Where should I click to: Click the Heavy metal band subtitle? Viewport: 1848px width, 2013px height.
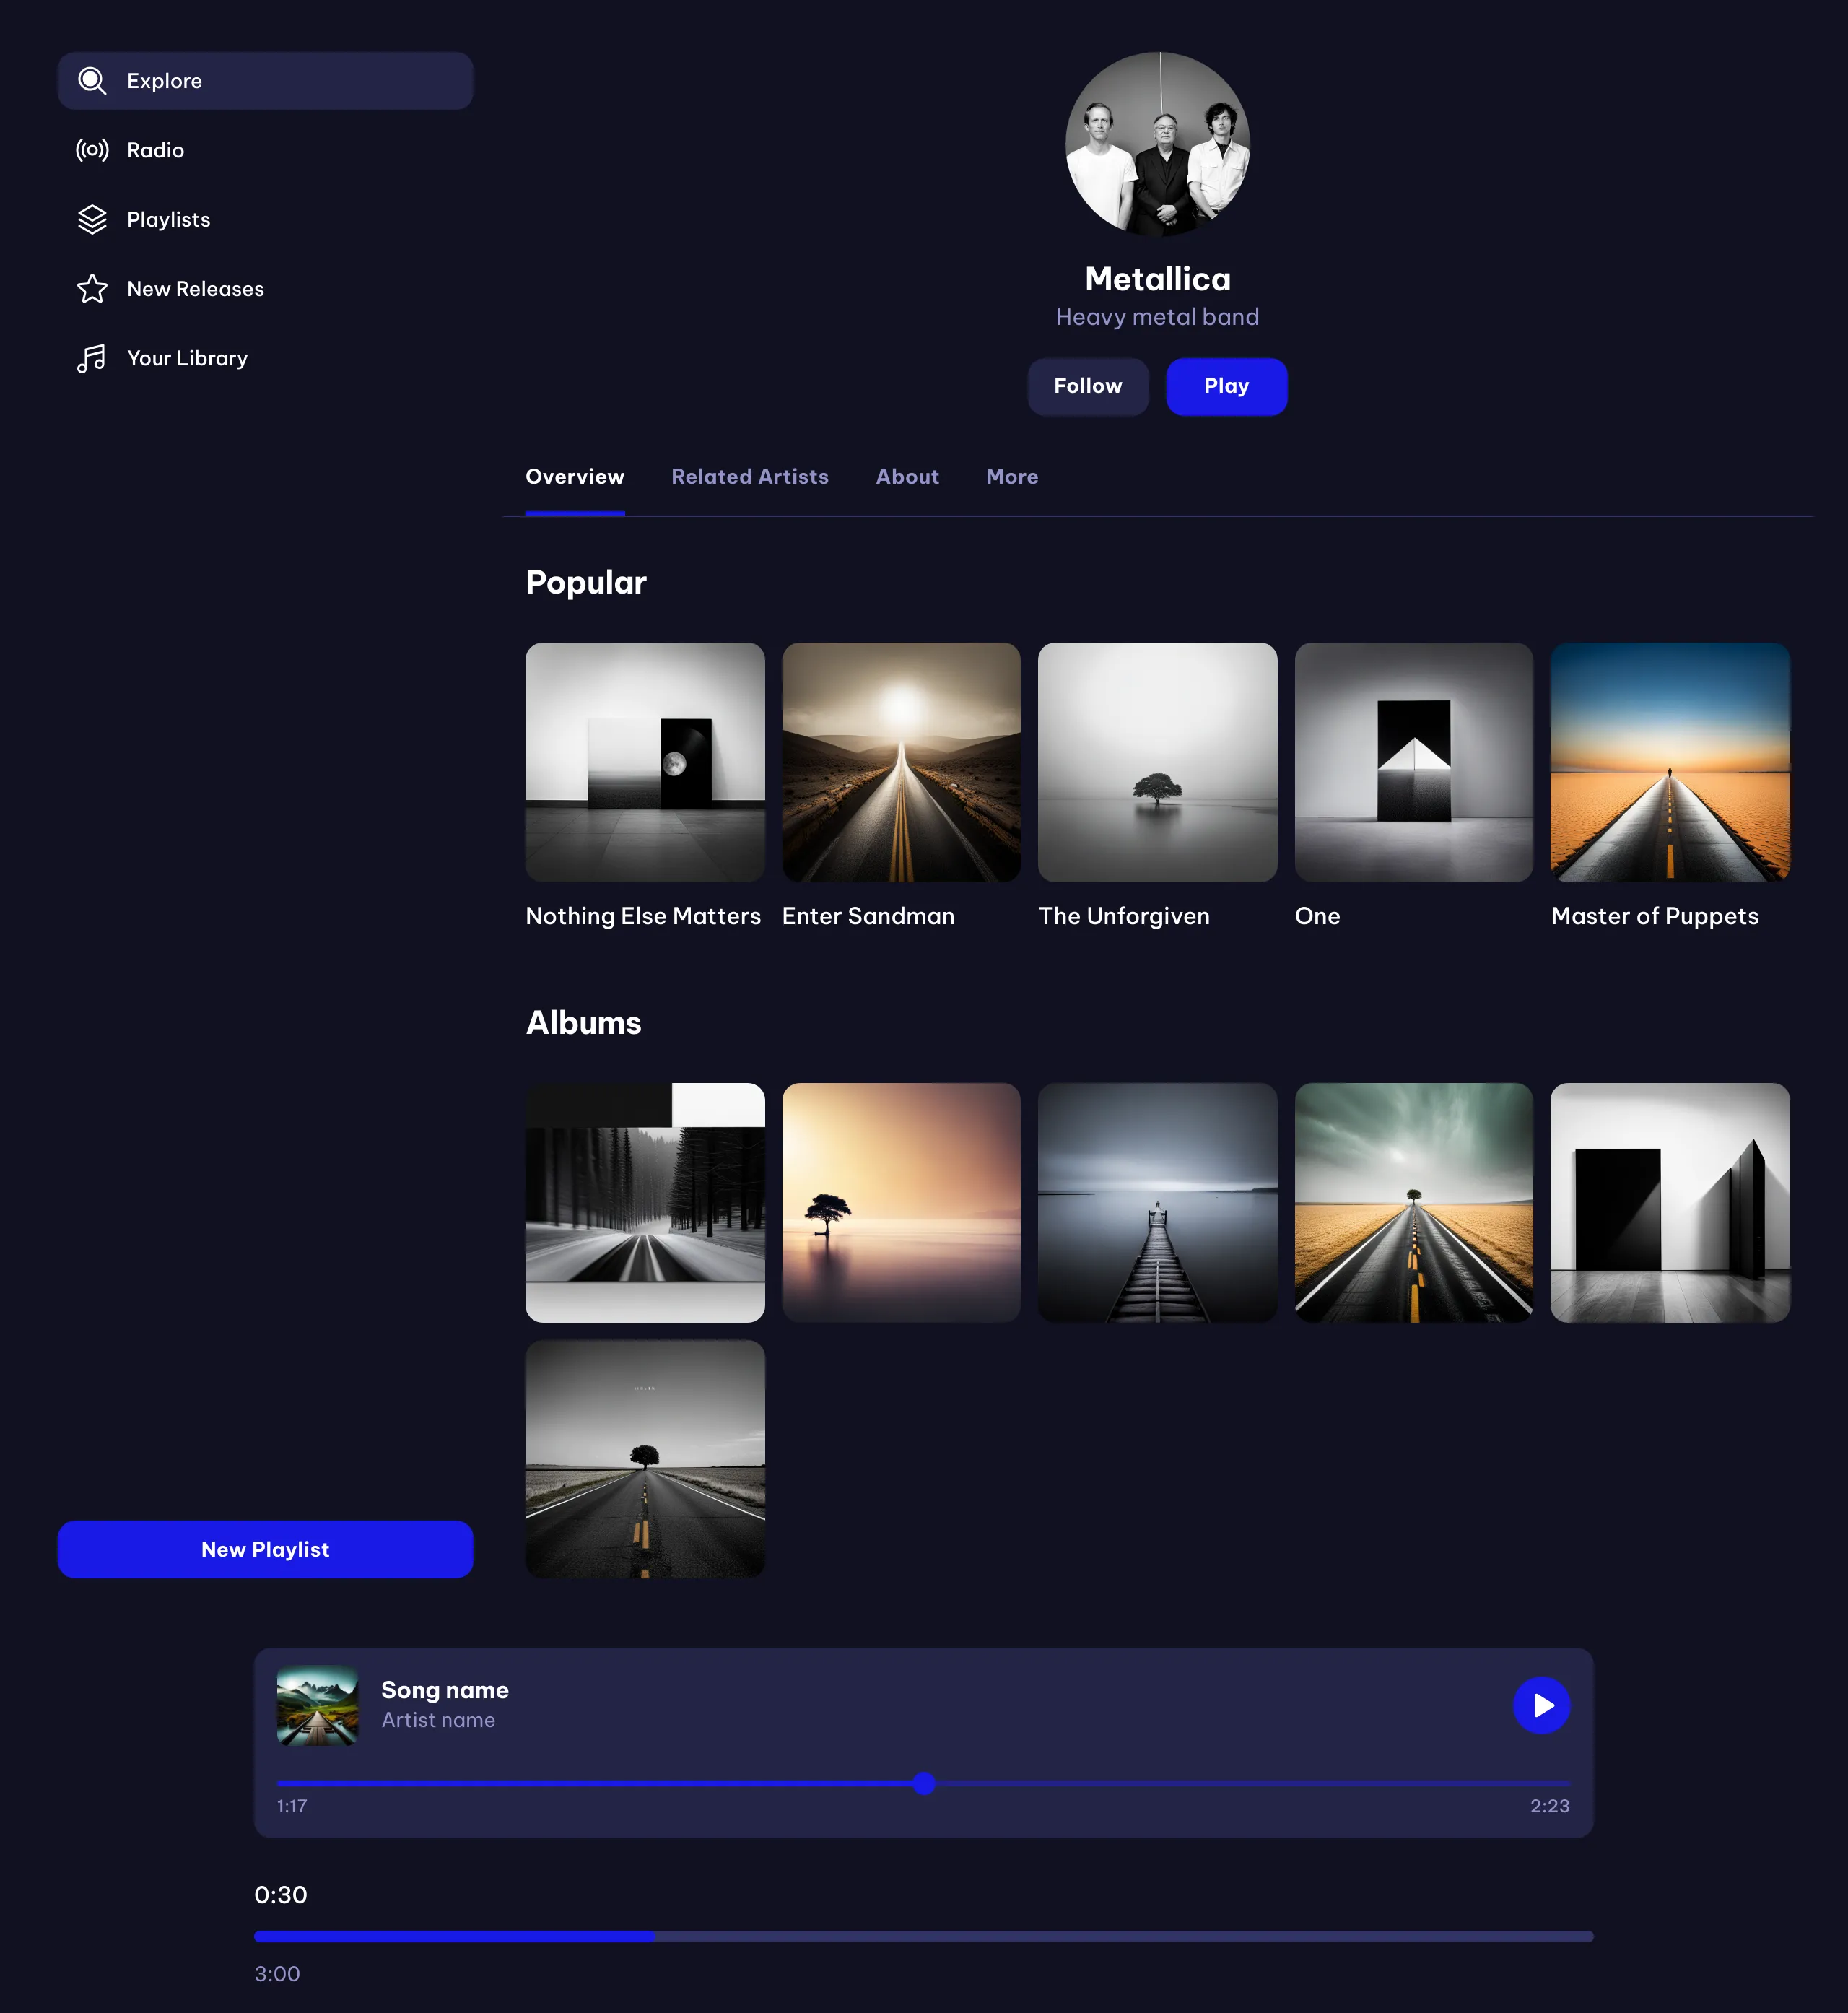pos(1157,317)
